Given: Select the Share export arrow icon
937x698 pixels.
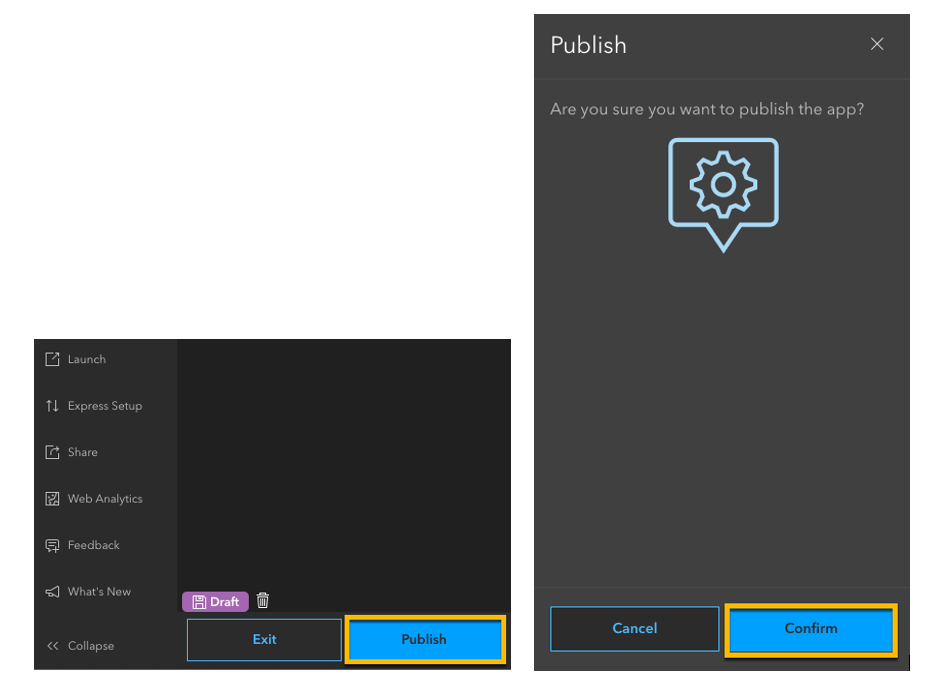Looking at the screenshot, I should (x=51, y=452).
